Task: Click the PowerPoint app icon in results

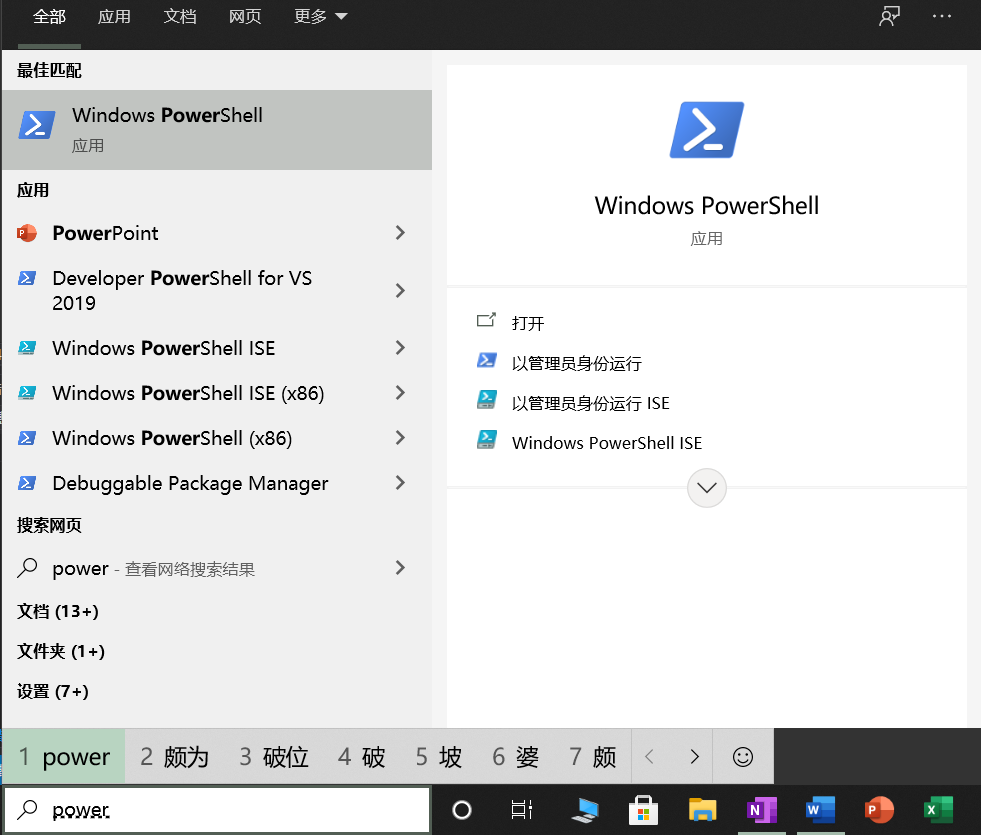Action: tap(27, 233)
